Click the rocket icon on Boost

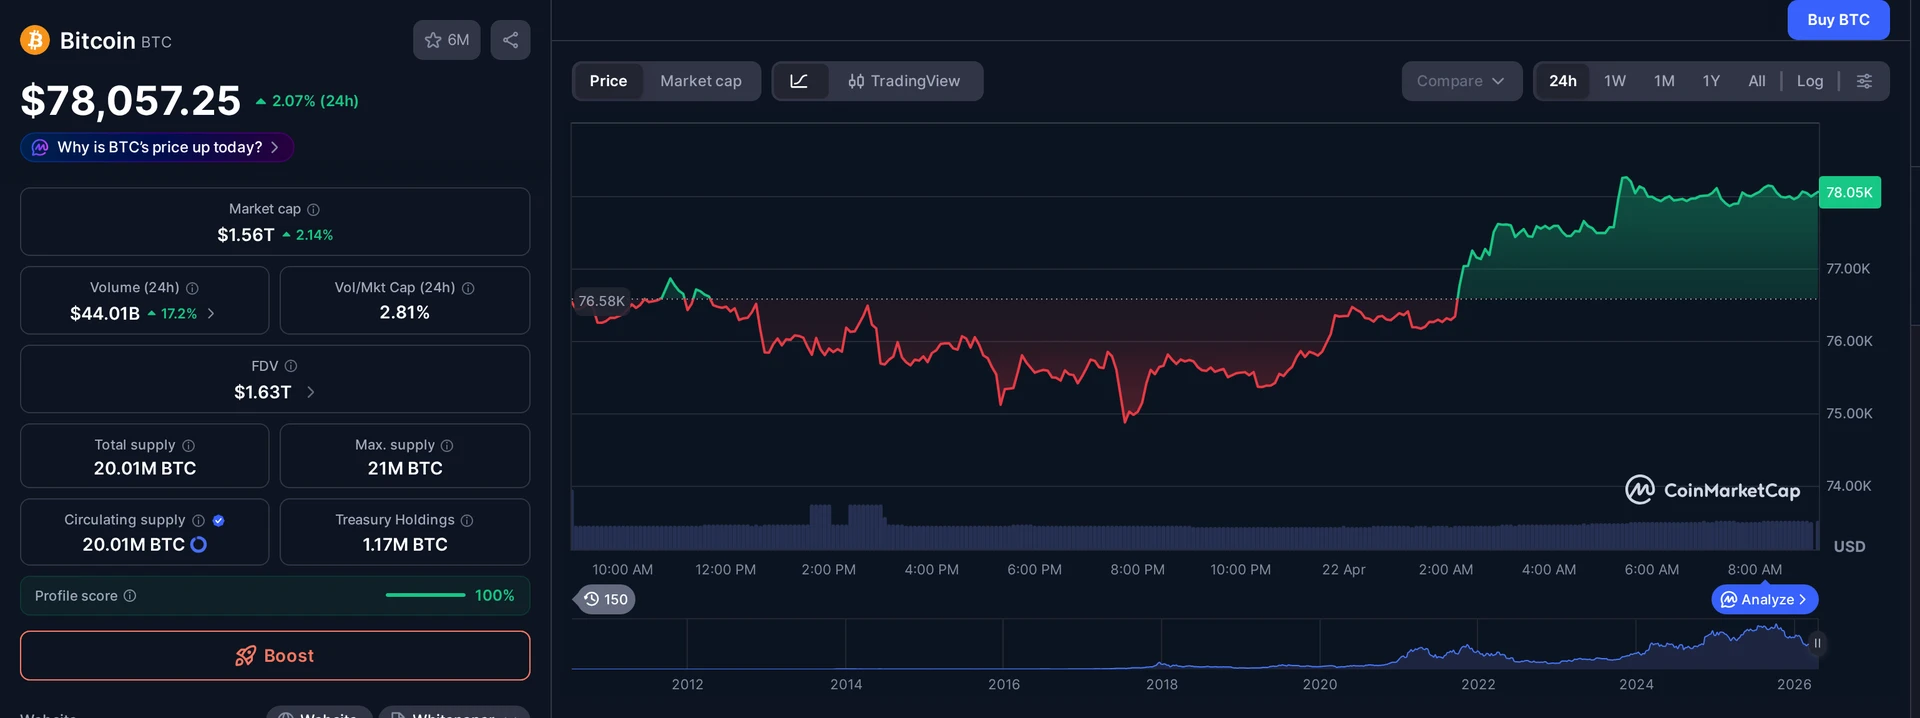pyautogui.click(x=245, y=656)
